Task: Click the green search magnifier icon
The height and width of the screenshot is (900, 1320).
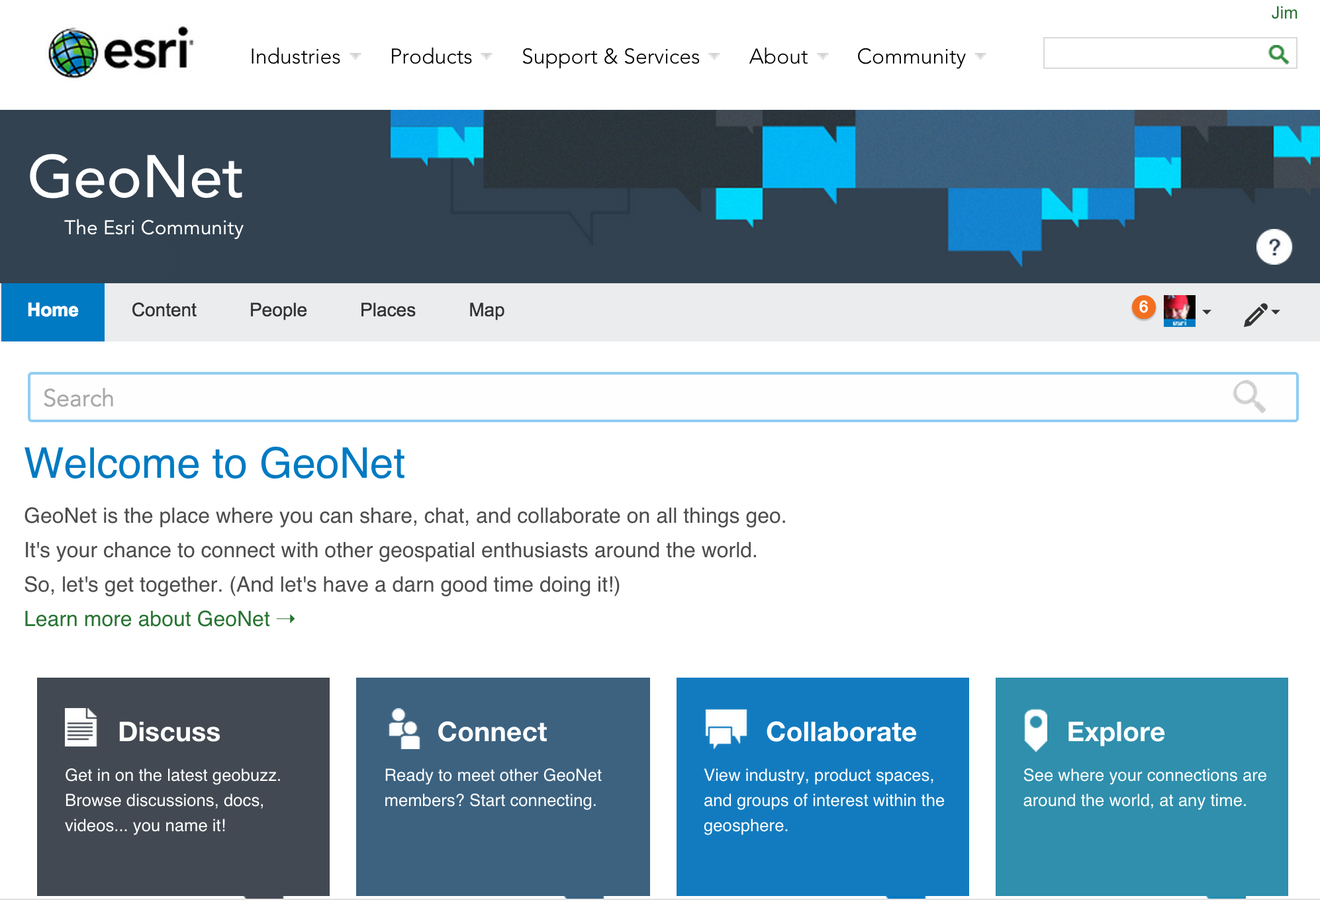Action: pyautogui.click(x=1278, y=54)
